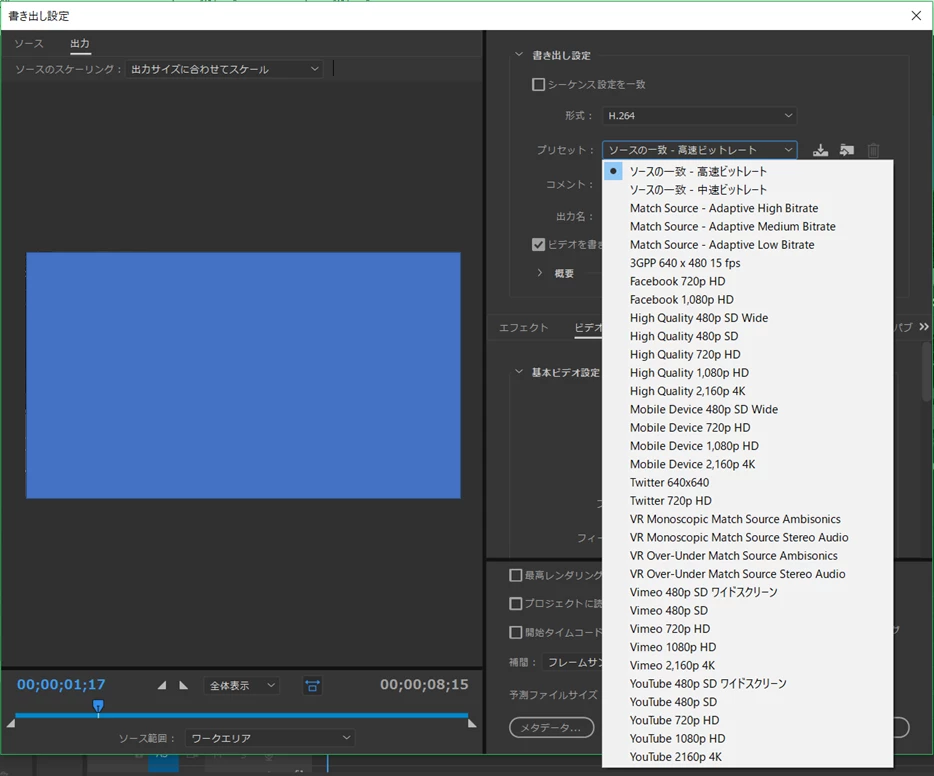Click the blue preview timeline bar
The width and height of the screenshot is (934, 776).
241,715
